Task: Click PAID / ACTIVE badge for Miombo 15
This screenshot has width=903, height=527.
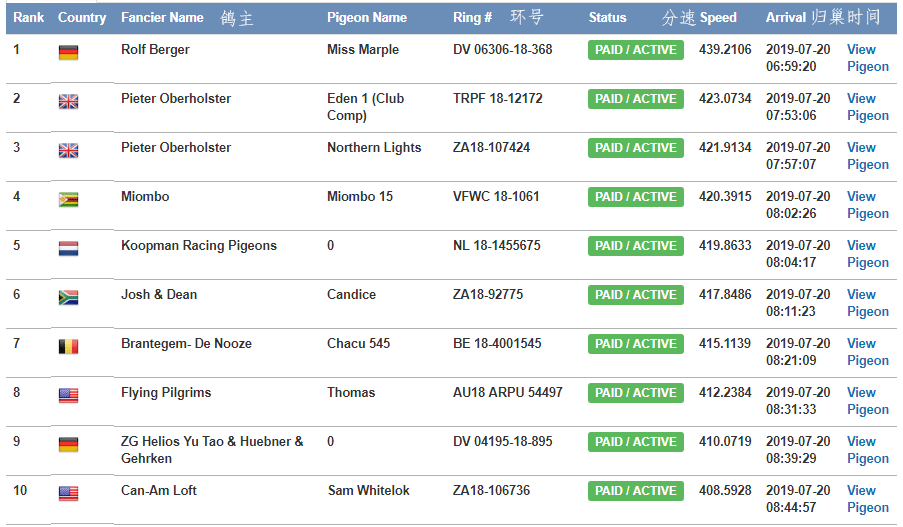Action: coord(635,197)
